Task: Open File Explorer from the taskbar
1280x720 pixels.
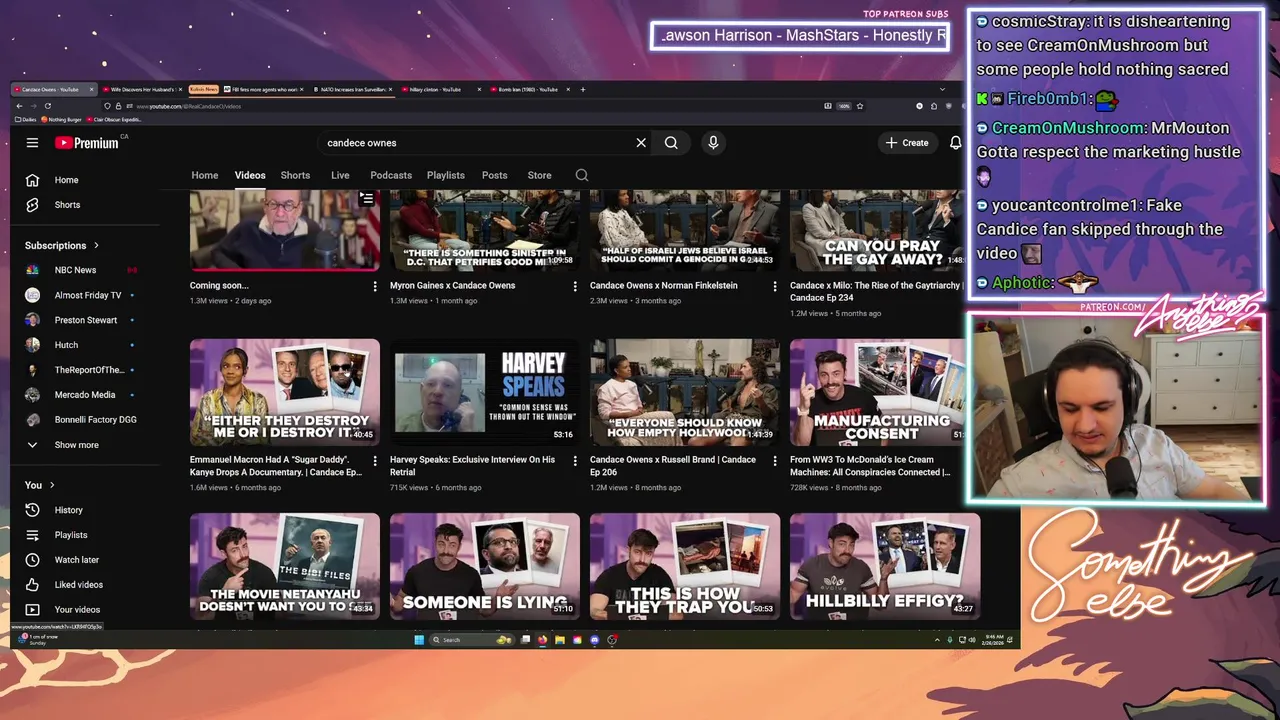Action: coord(560,640)
